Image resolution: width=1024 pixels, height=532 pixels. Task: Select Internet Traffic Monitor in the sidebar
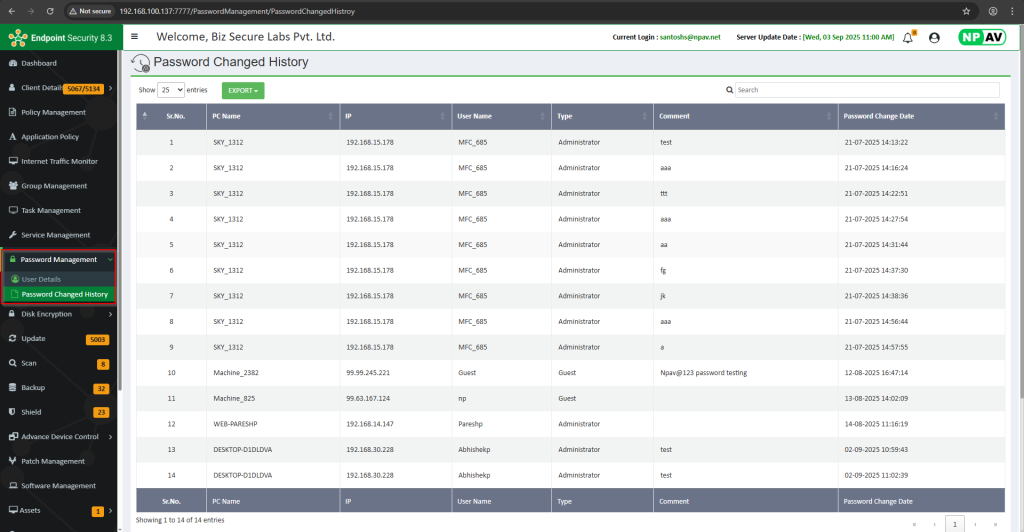[59, 161]
